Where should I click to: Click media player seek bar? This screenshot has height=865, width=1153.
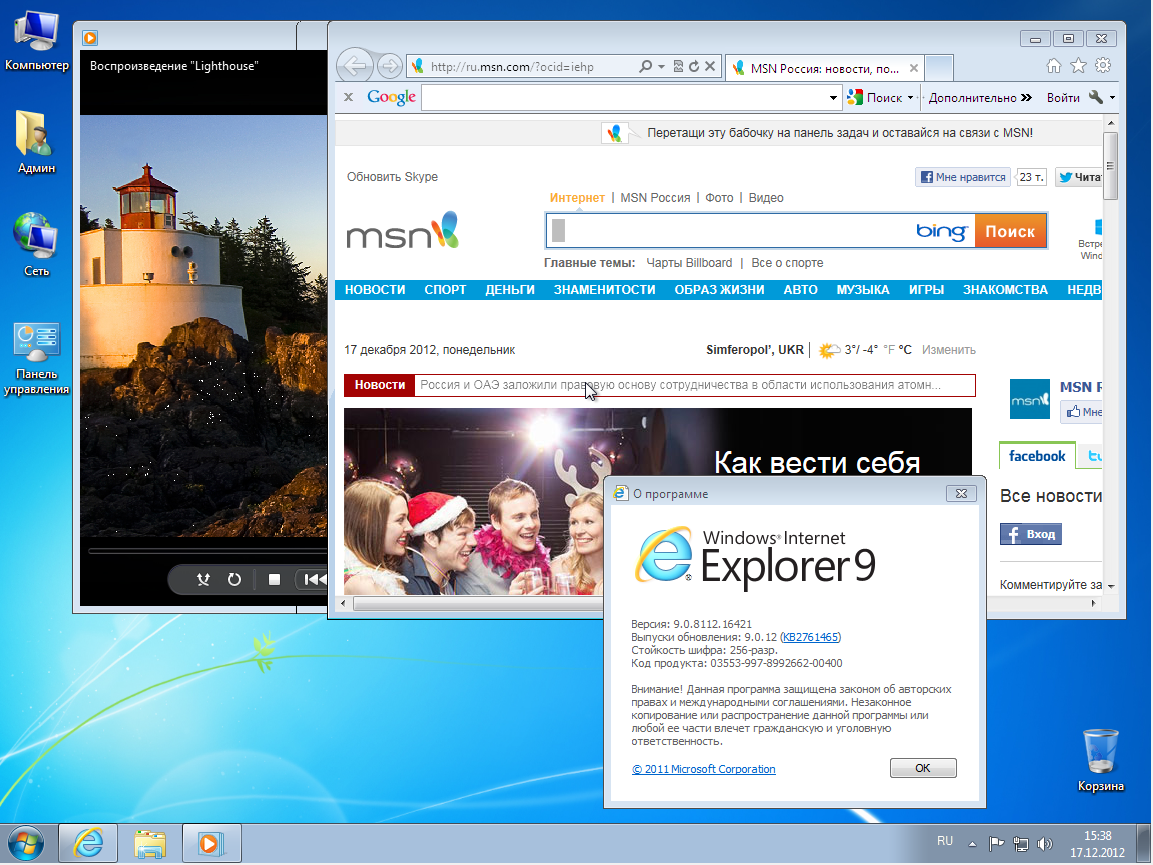tap(207, 550)
